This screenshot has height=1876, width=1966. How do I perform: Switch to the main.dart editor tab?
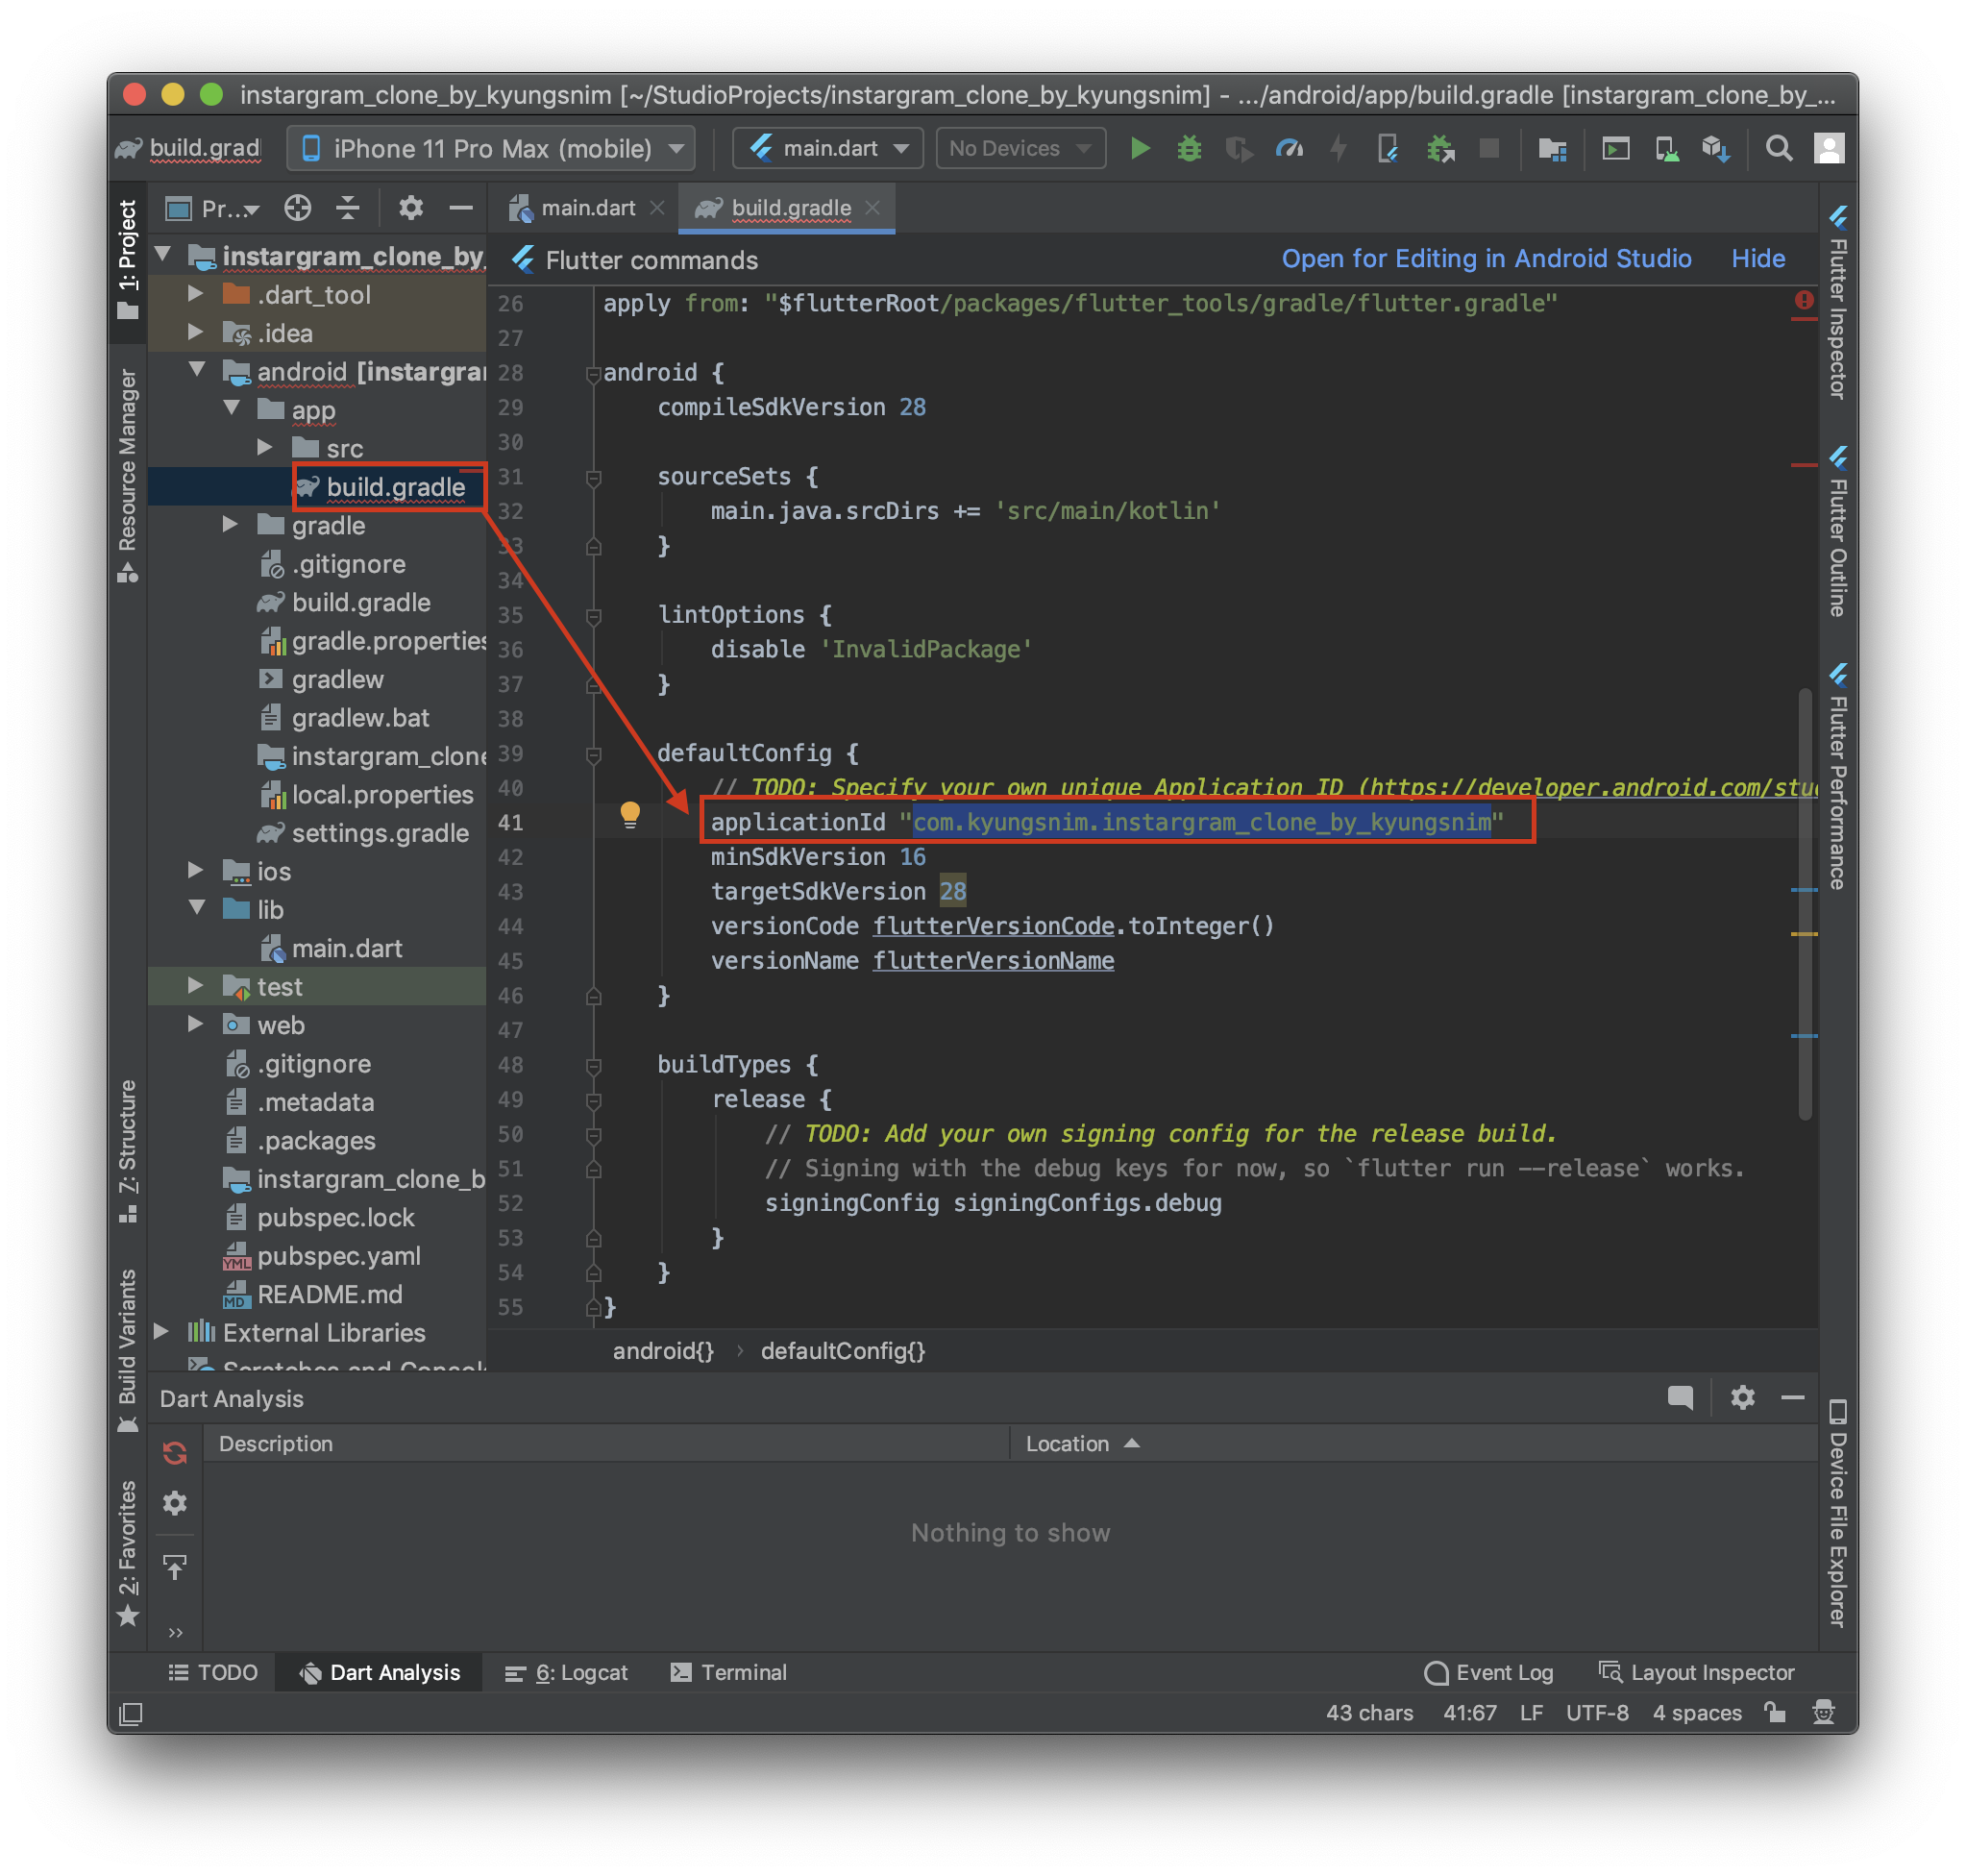pos(587,208)
